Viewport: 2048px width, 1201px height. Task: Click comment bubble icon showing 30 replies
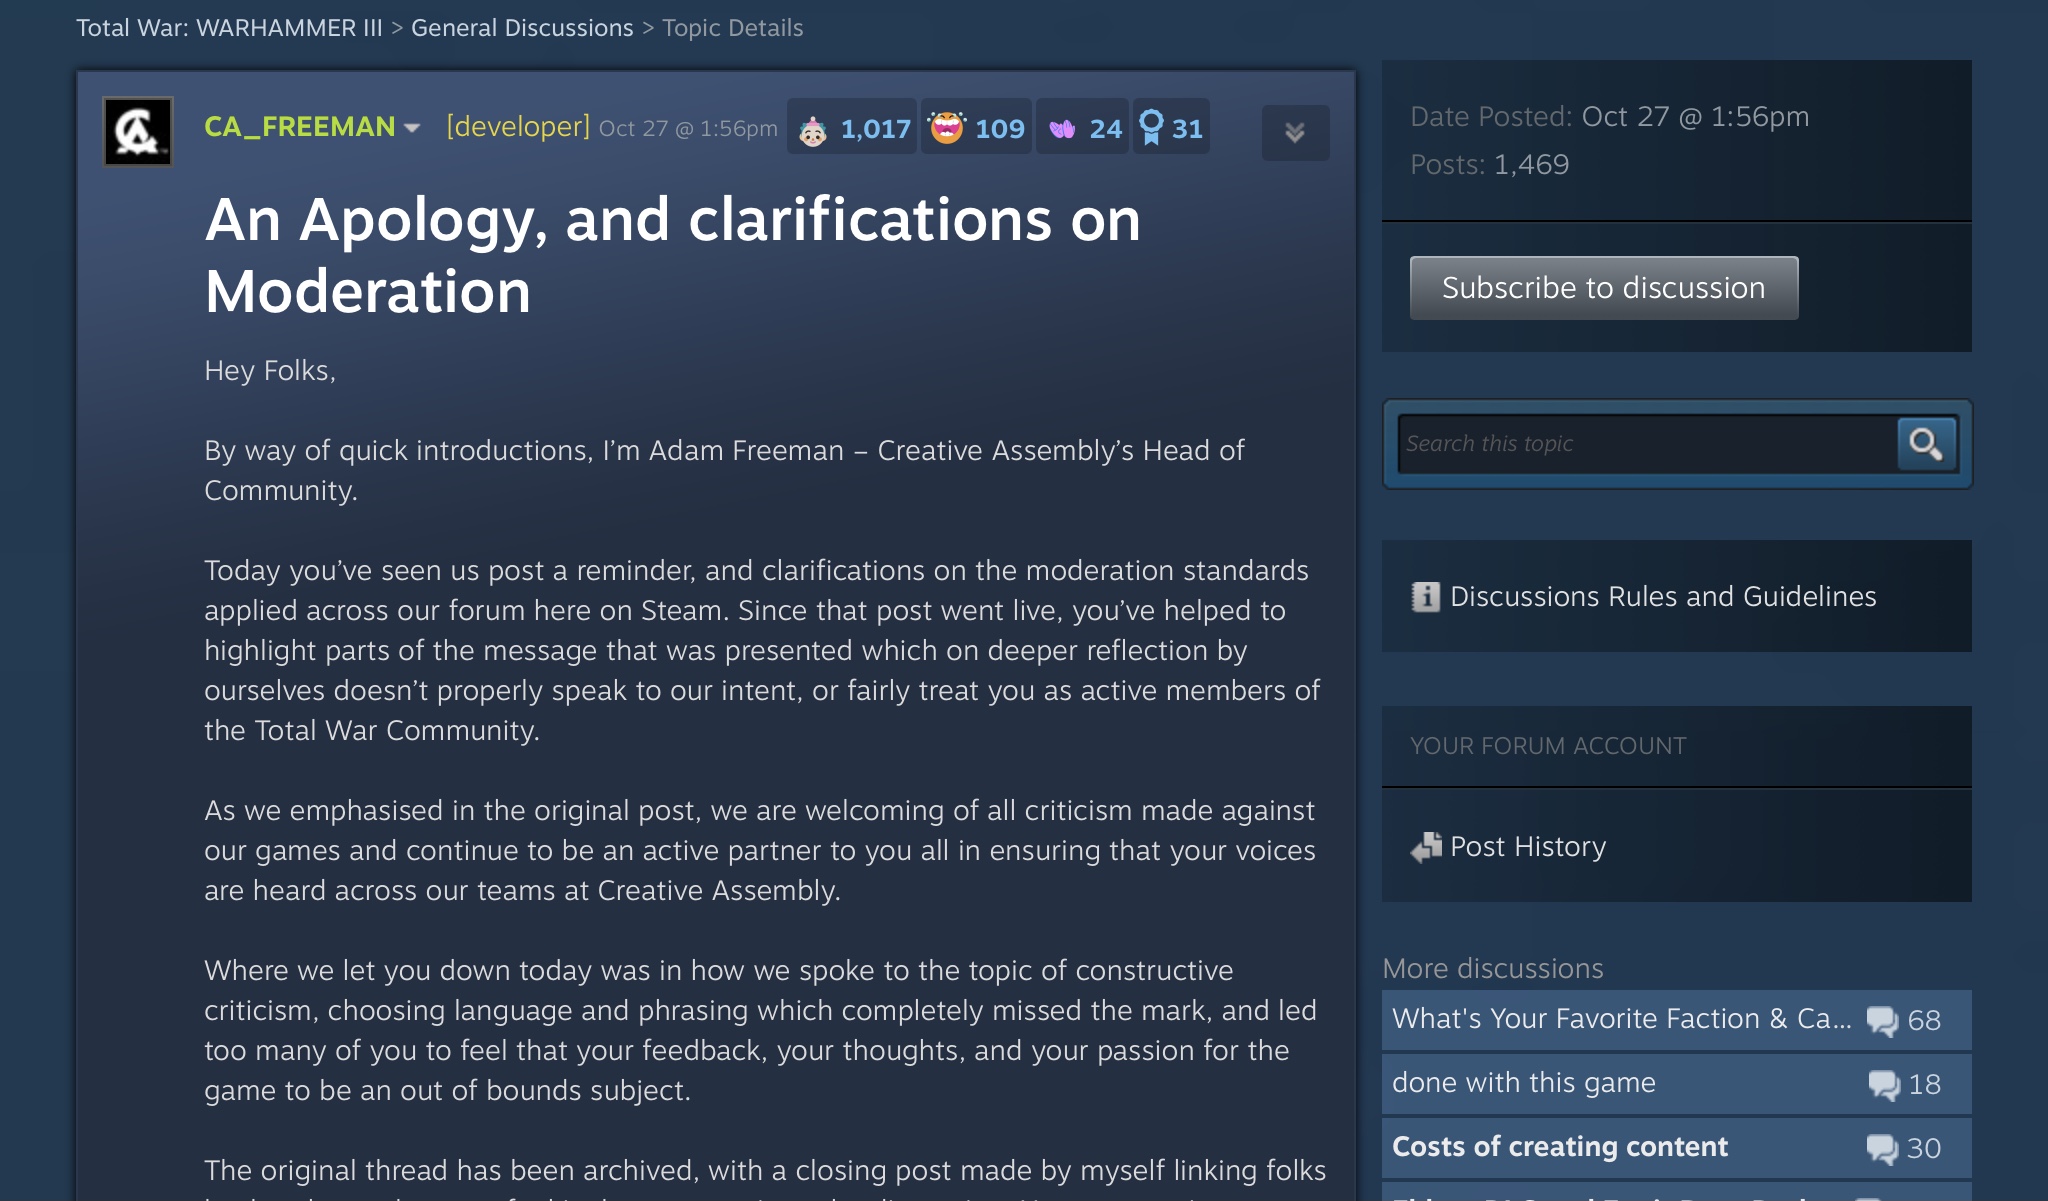coord(1882,1149)
